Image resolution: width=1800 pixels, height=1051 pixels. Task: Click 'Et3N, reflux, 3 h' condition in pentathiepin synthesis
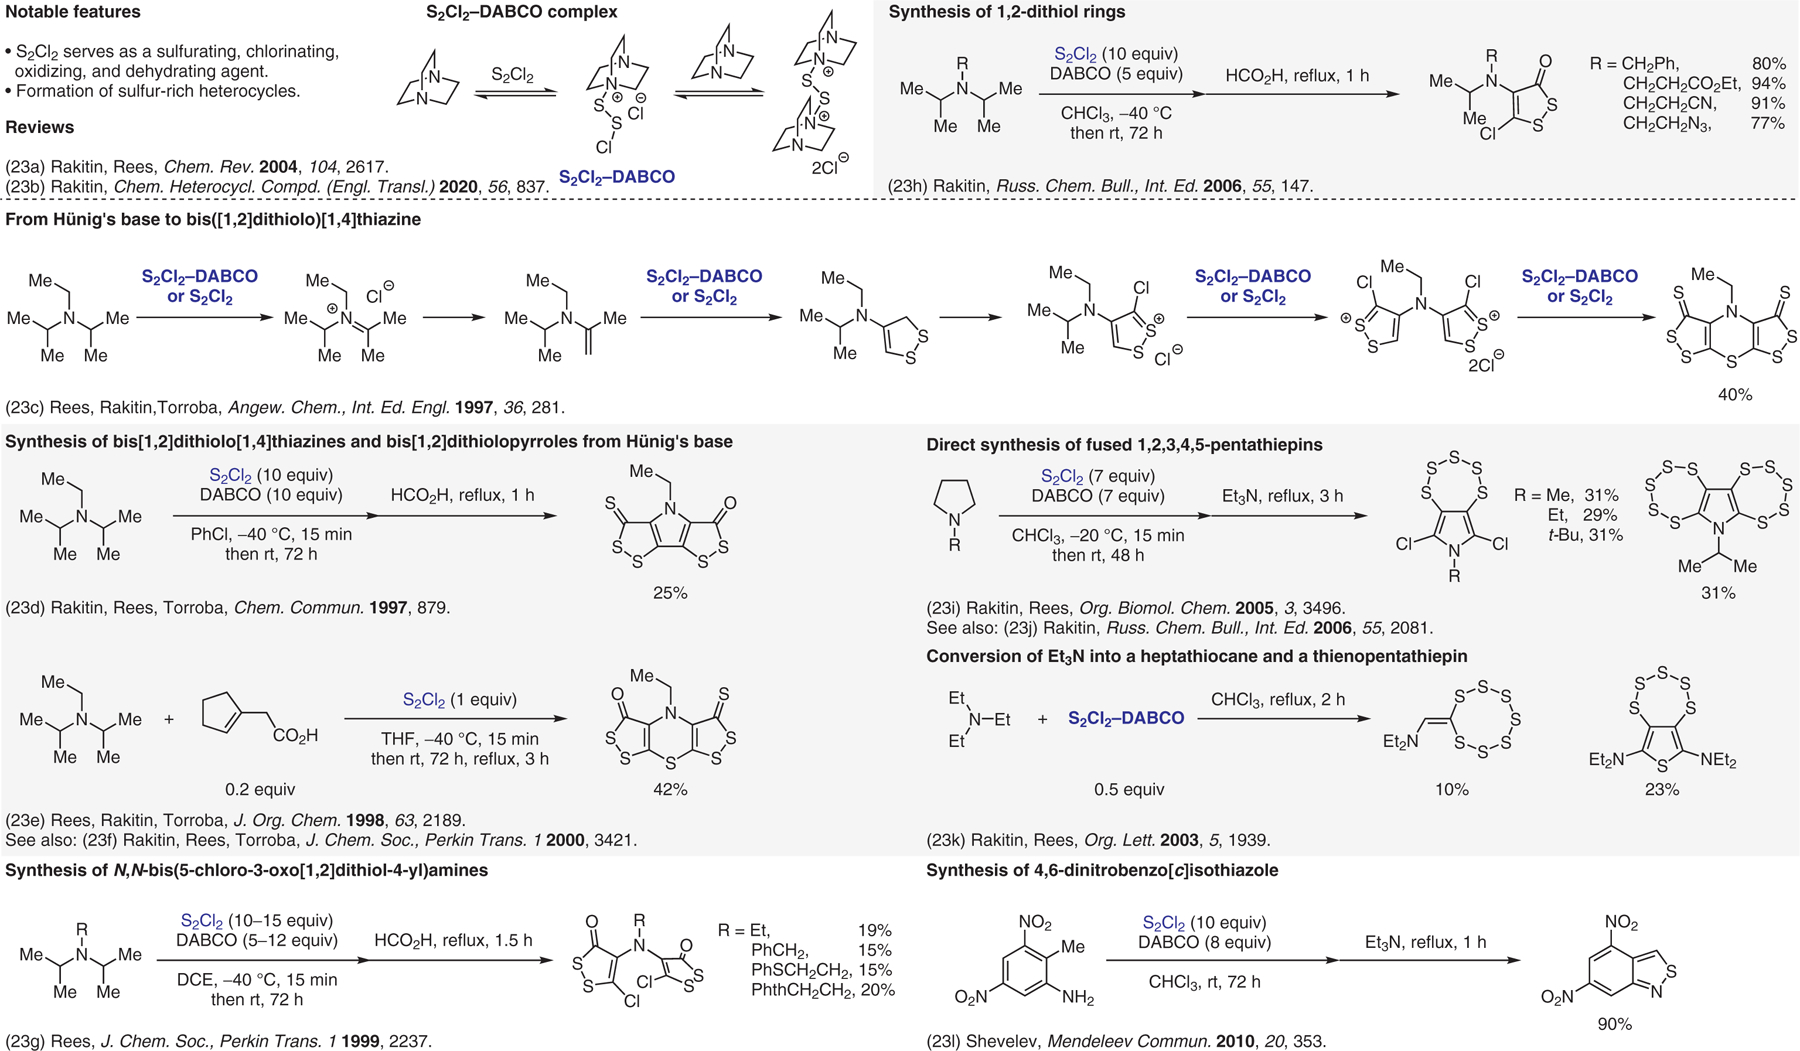tap(1283, 496)
